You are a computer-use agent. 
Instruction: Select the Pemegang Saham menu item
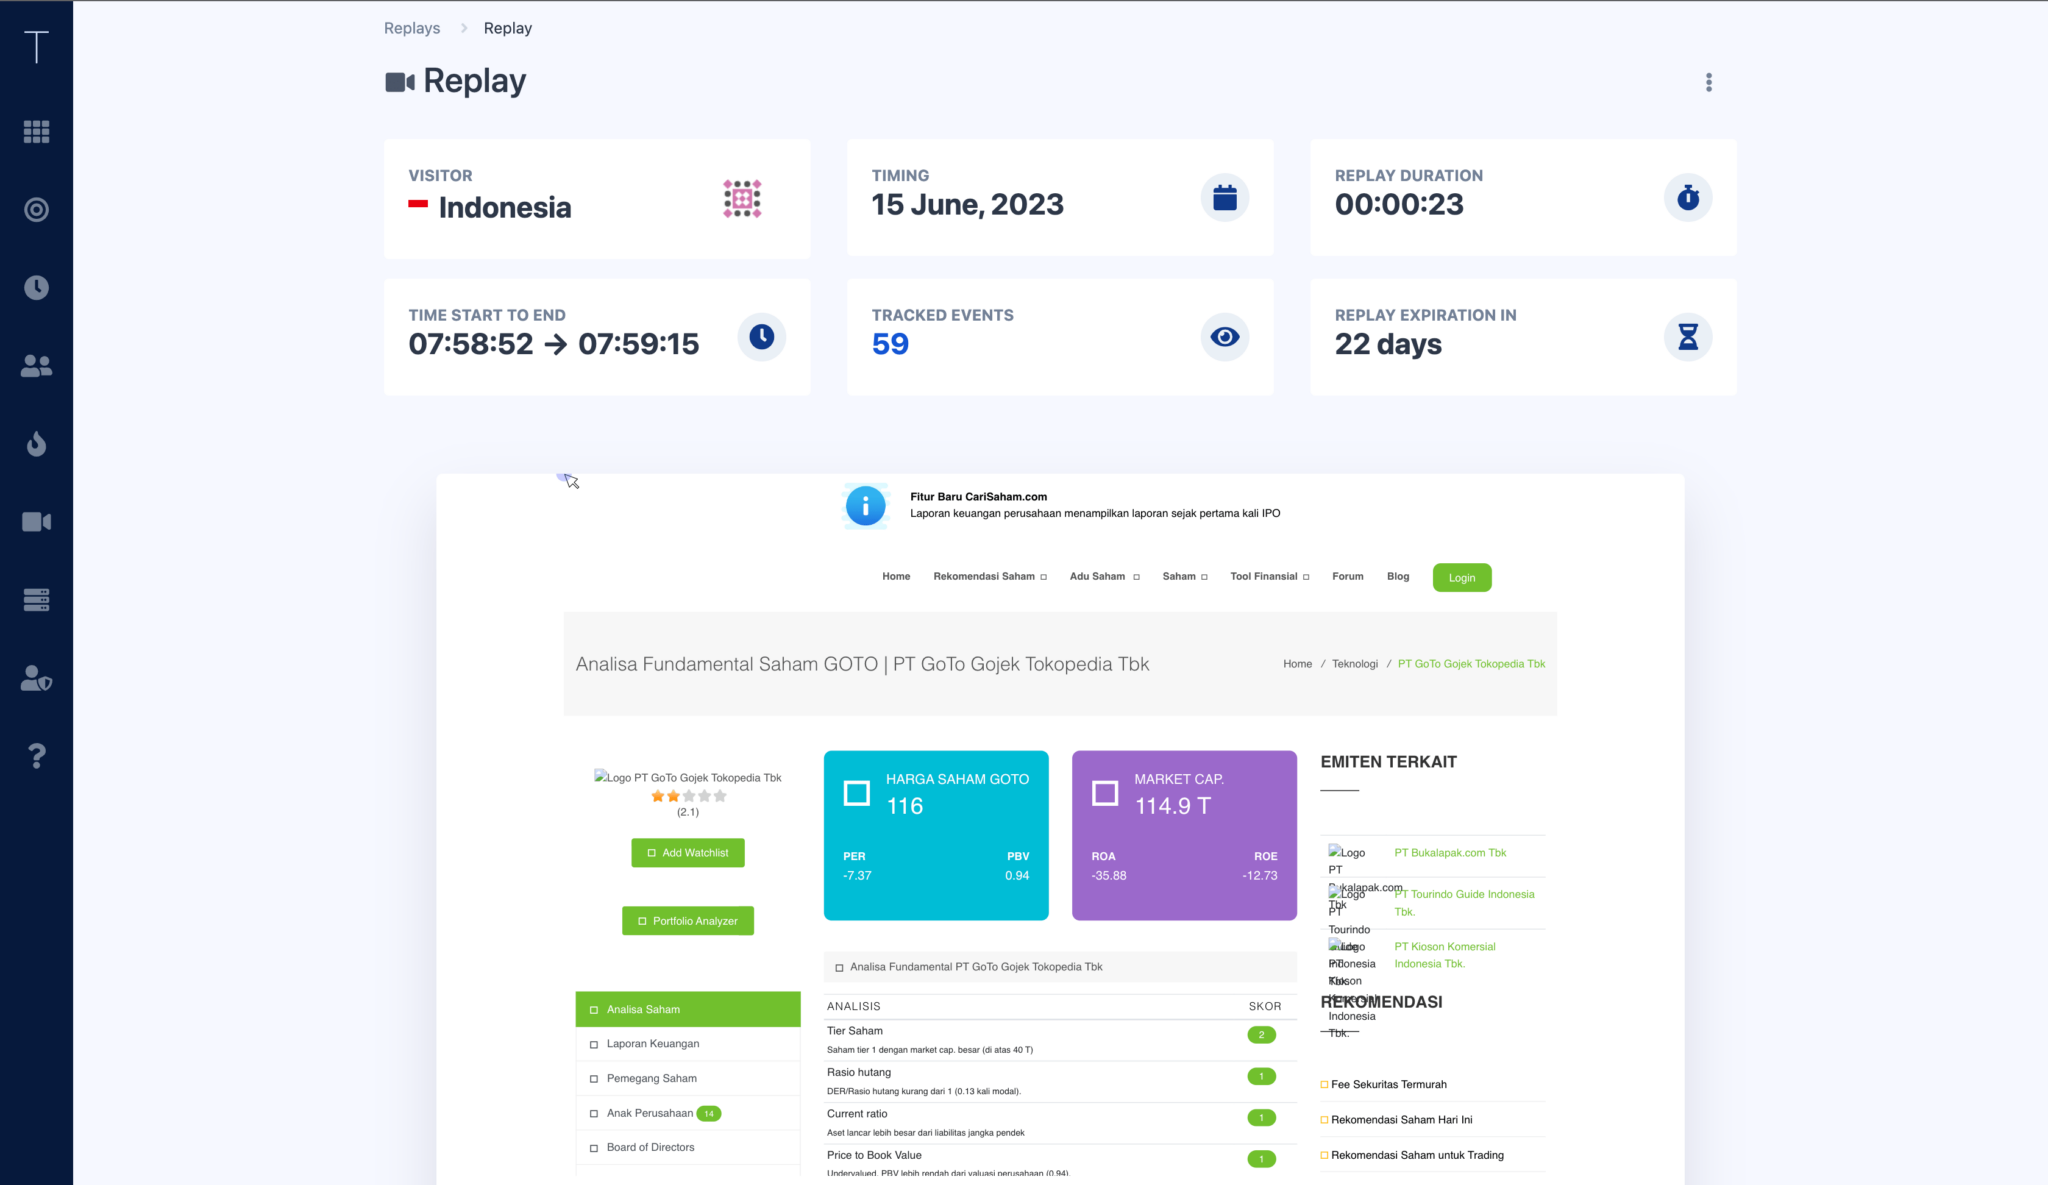point(651,1079)
